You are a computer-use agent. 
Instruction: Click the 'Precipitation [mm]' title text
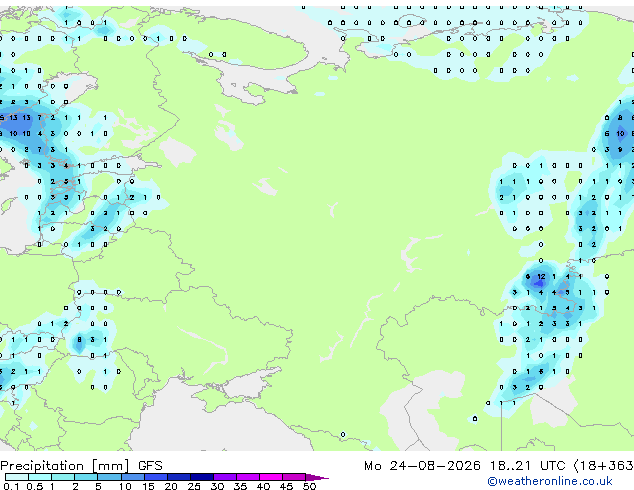[65, 466]
